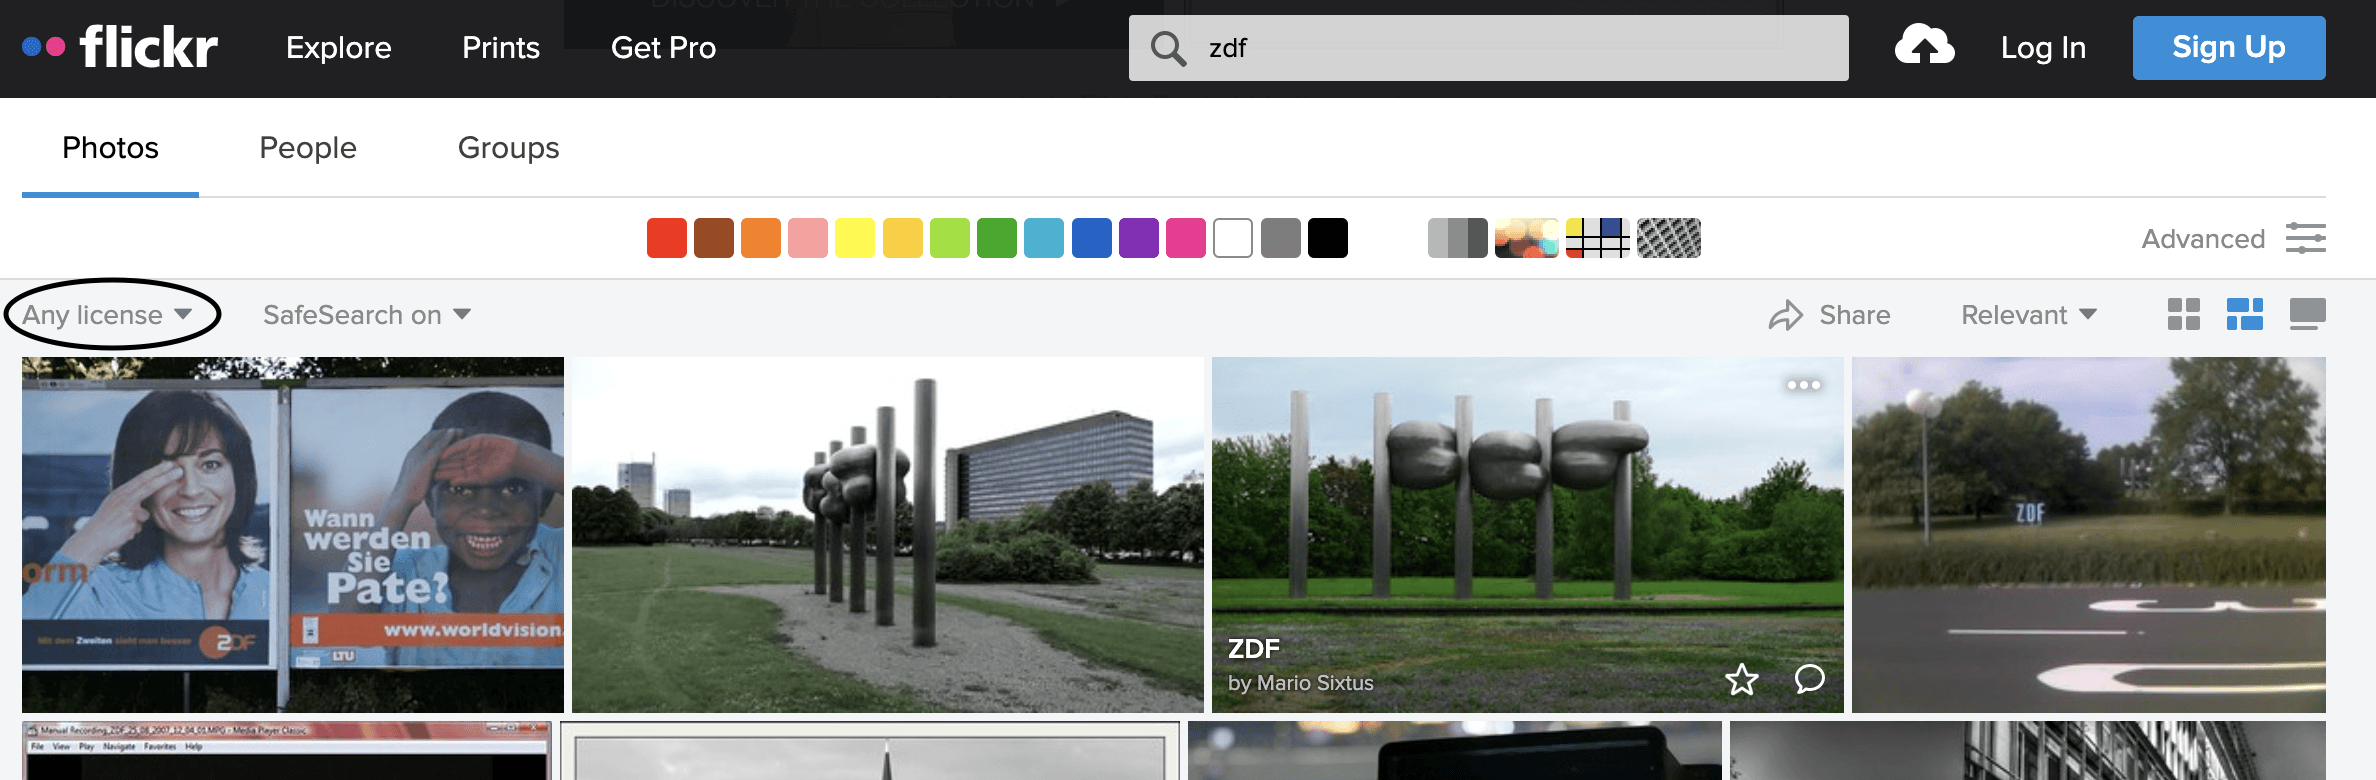Switch to square thumbnail grid view

[2183, 314]
